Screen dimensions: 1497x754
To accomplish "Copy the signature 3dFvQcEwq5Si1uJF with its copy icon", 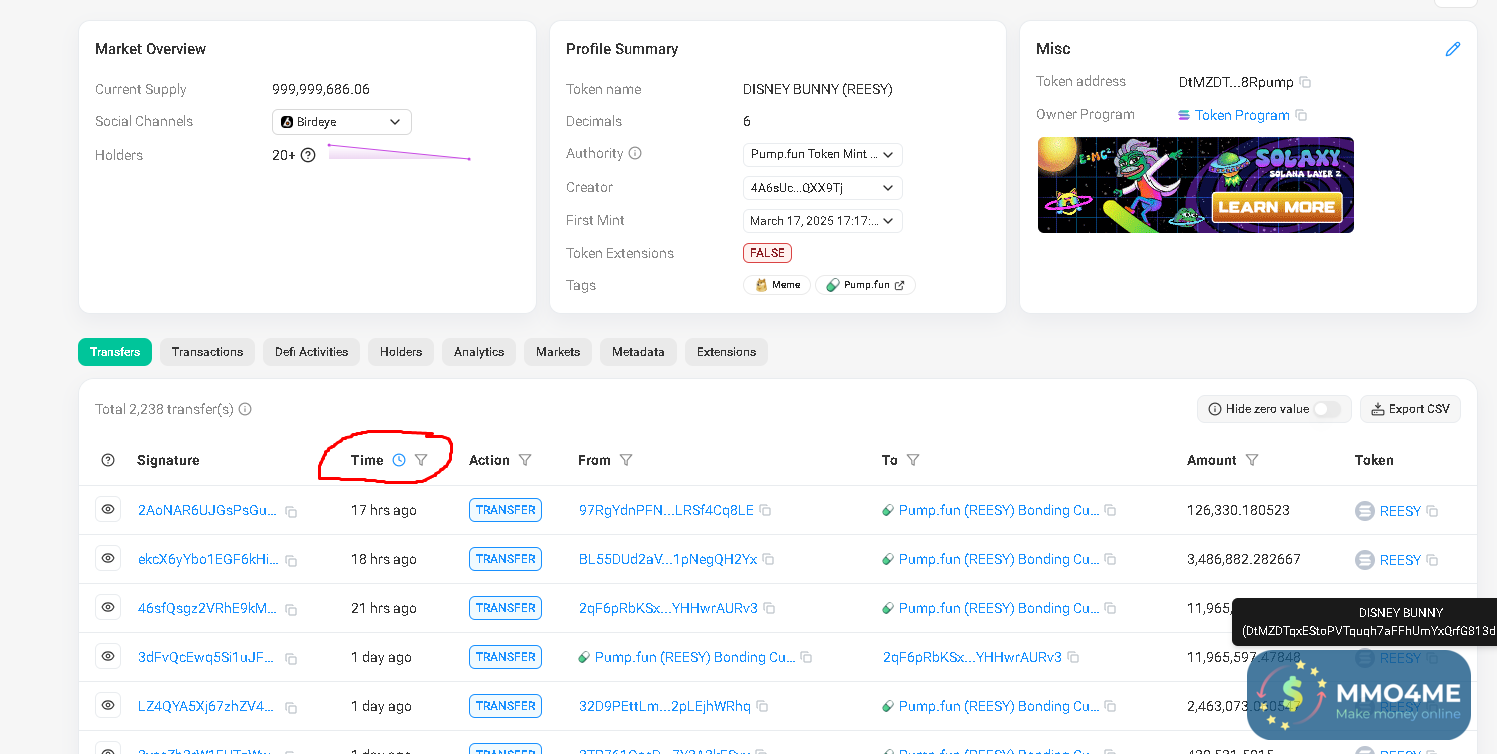I will tap(291, 659).
